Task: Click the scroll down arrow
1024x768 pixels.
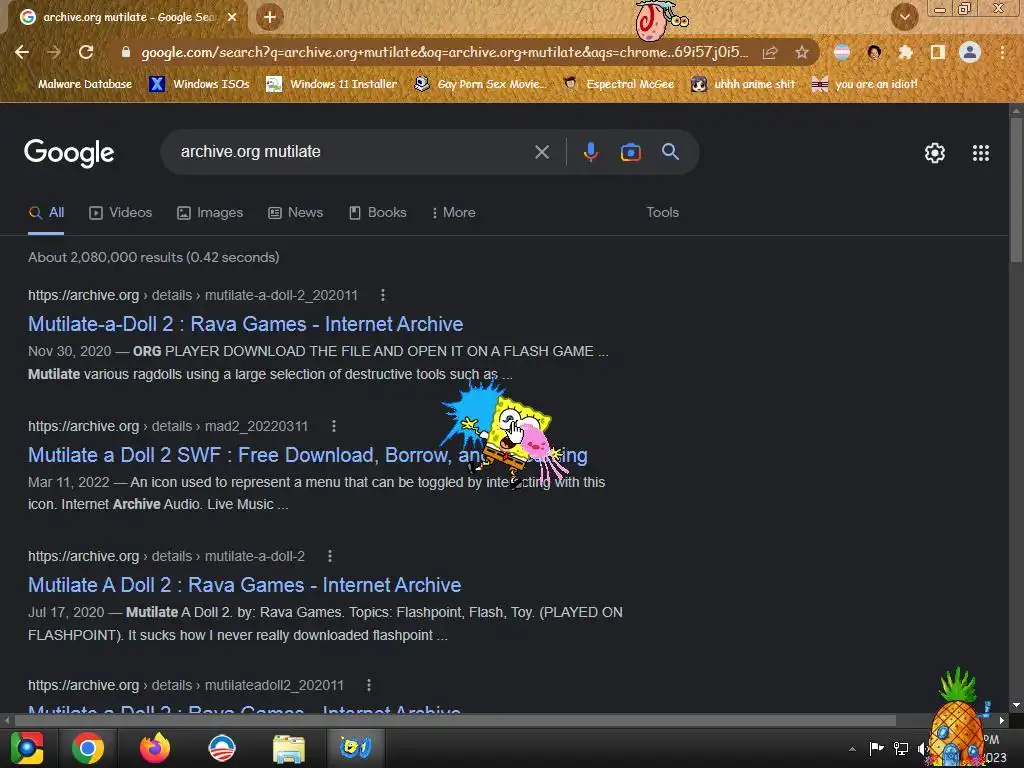Action: [x=1016, y=705]
